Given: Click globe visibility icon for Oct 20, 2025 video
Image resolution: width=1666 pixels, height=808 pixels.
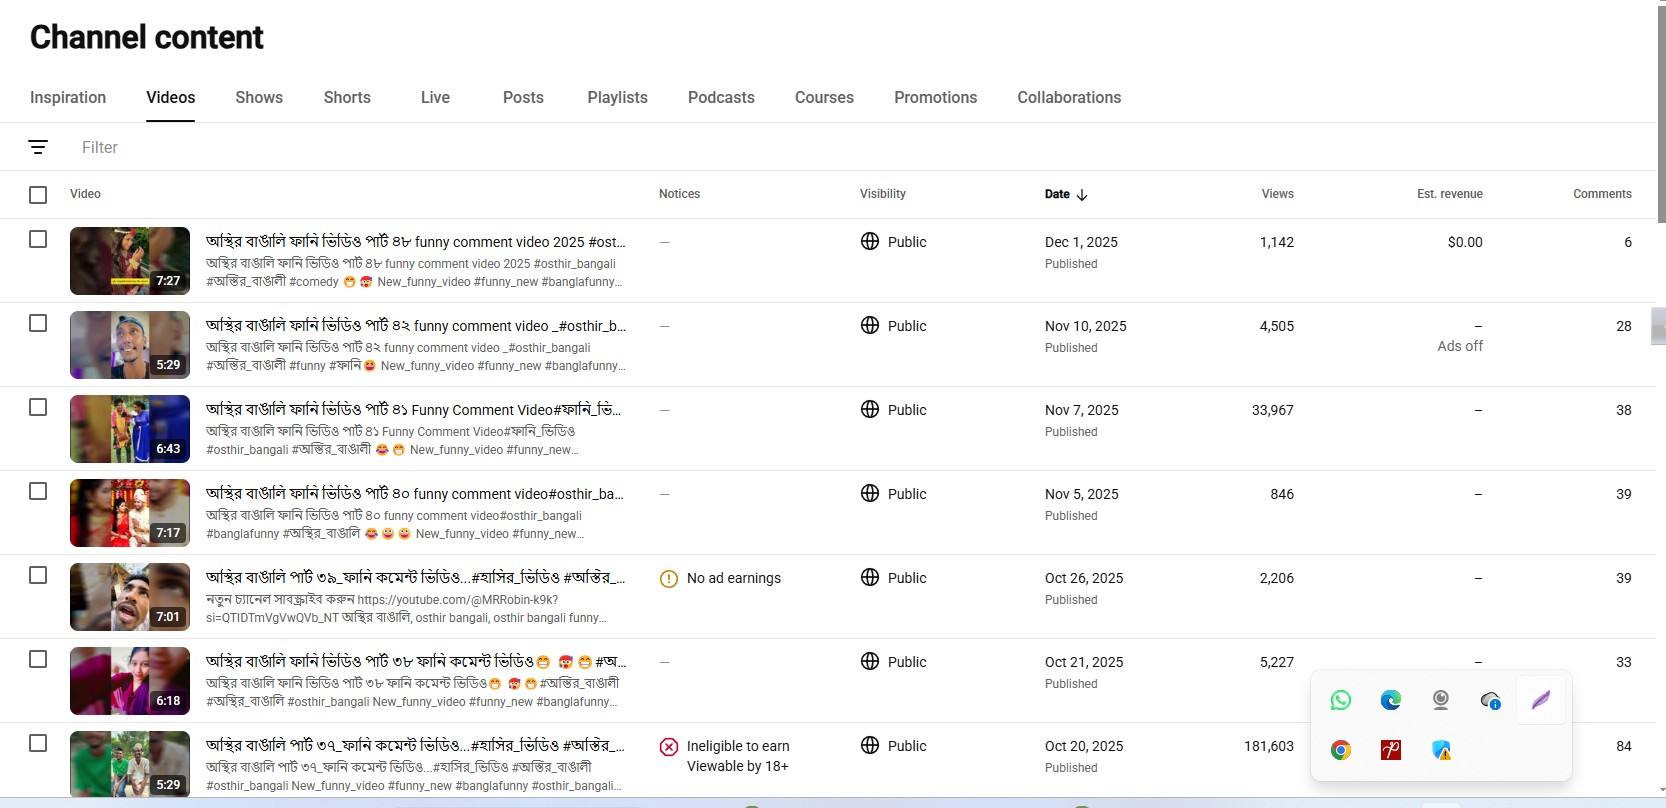Looking at the screenshot, I should click(870, 745).
